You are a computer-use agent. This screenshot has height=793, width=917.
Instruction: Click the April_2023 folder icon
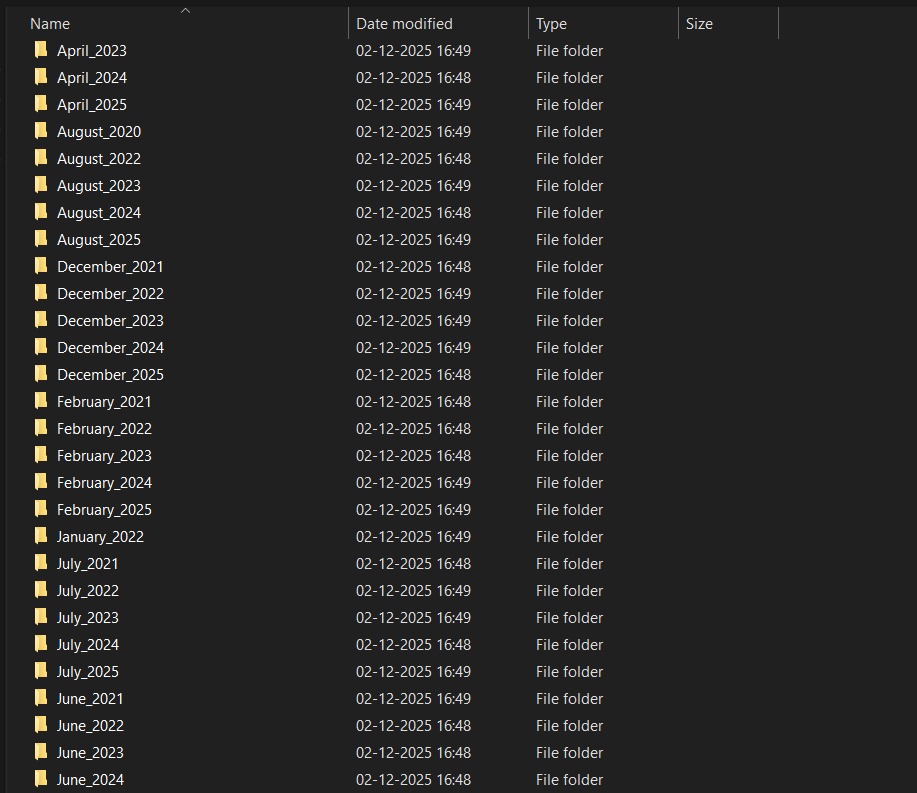[x=41, y=50]
